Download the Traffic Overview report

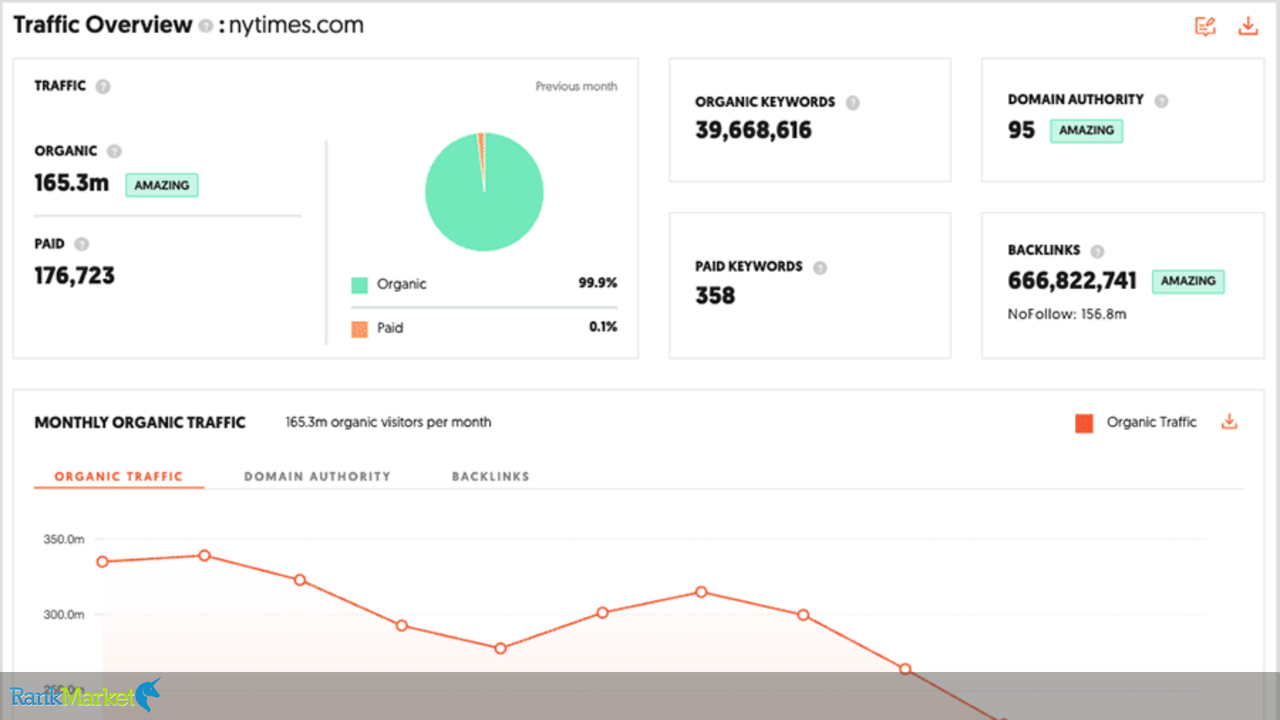click(1248, 26)
